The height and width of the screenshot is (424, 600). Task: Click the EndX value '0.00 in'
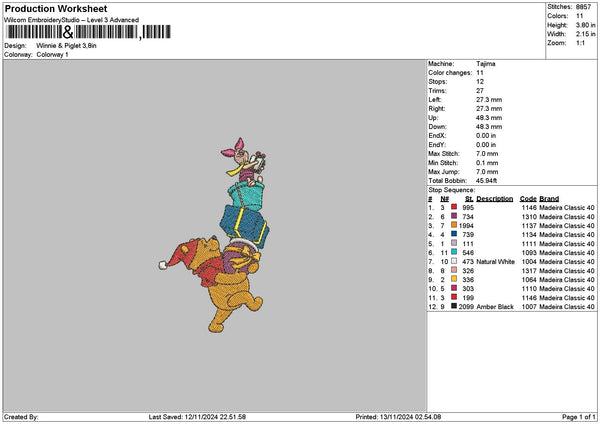pyautogui.click(x=486, y=136)
